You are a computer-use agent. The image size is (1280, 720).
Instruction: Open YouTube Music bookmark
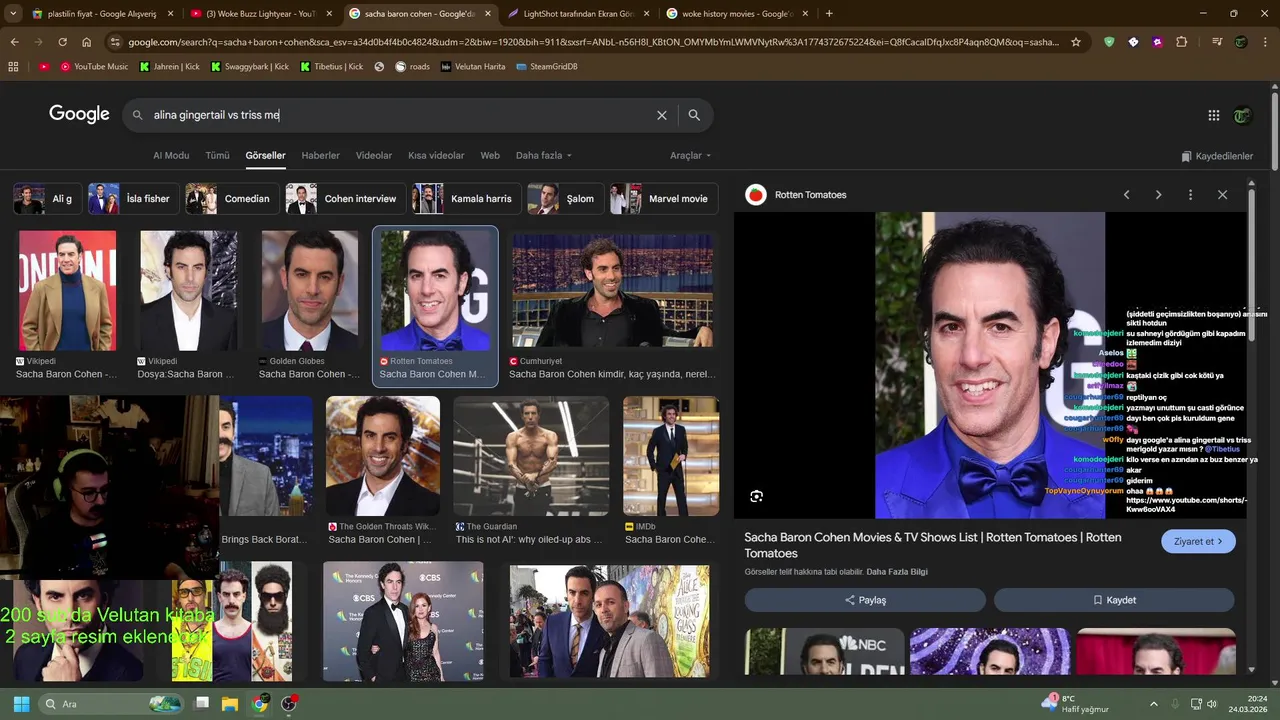click(94, 67)
